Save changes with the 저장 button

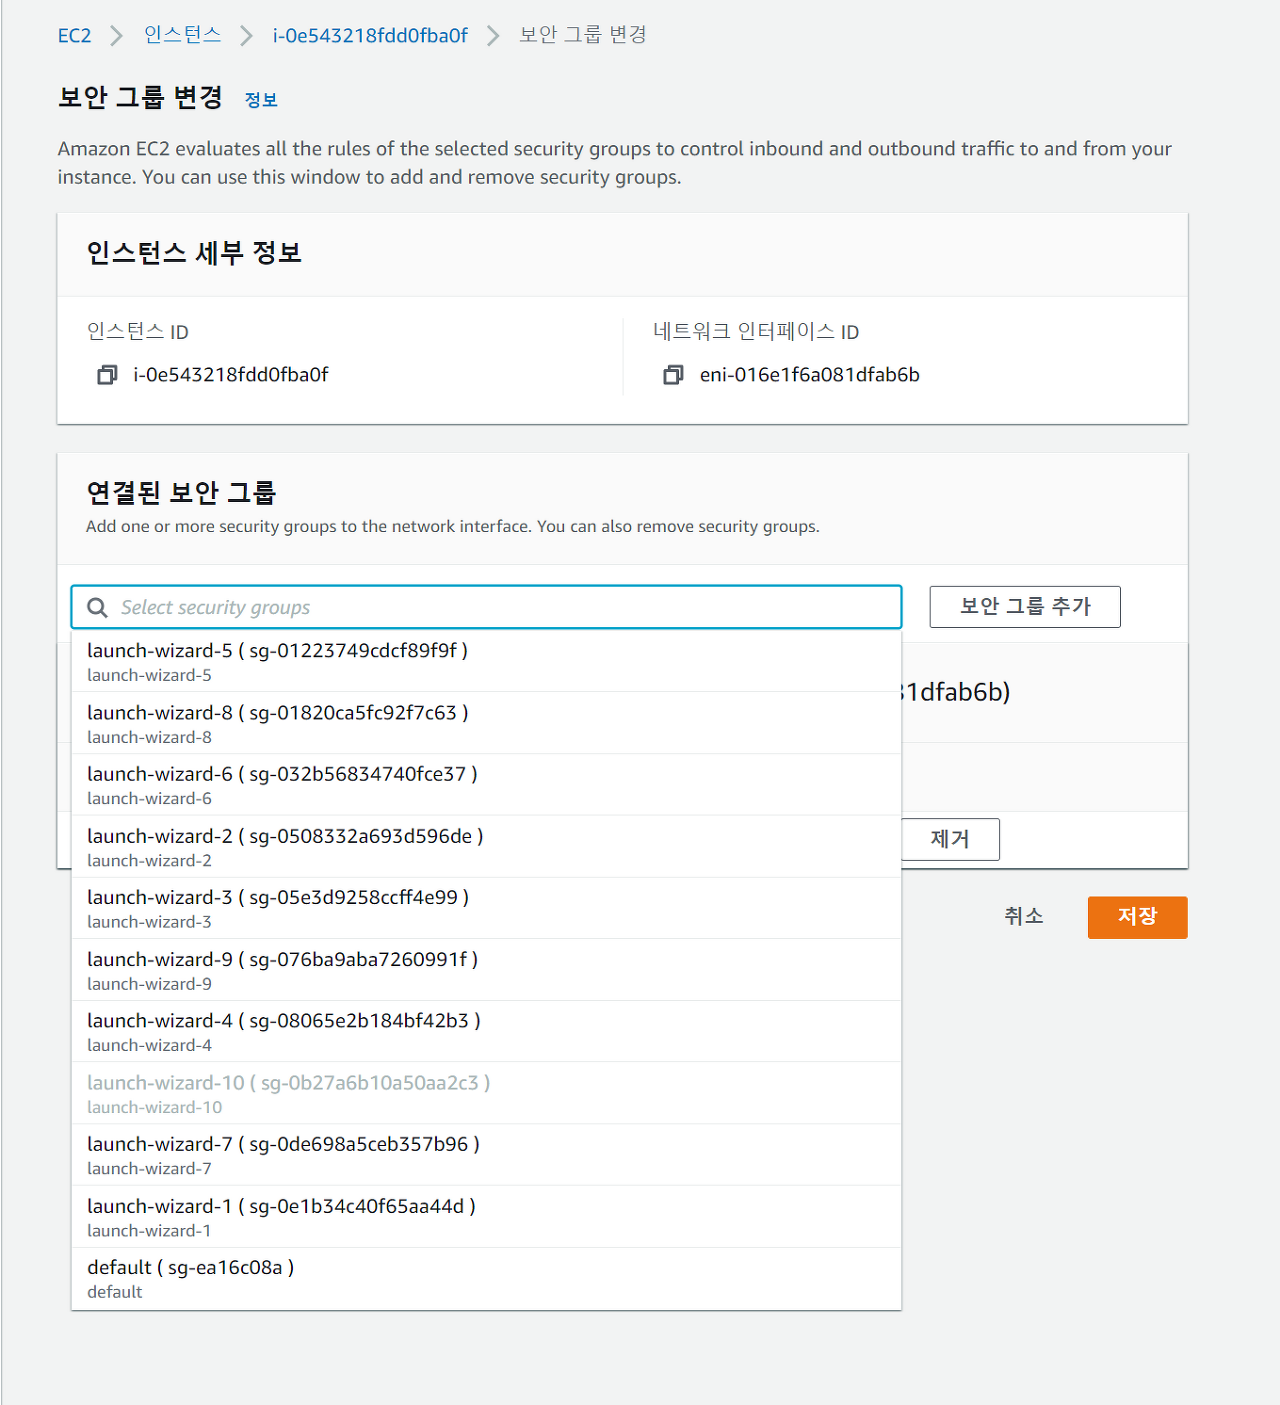(1138, 917)
